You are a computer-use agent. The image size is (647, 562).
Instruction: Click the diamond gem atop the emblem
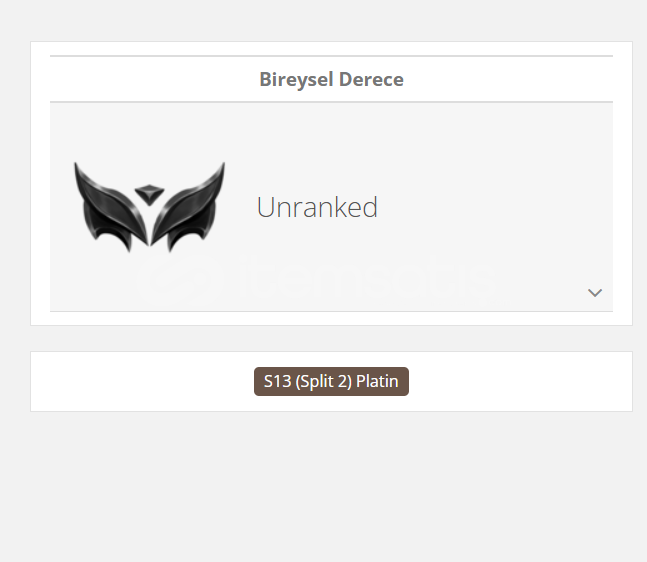click(149, 195)
